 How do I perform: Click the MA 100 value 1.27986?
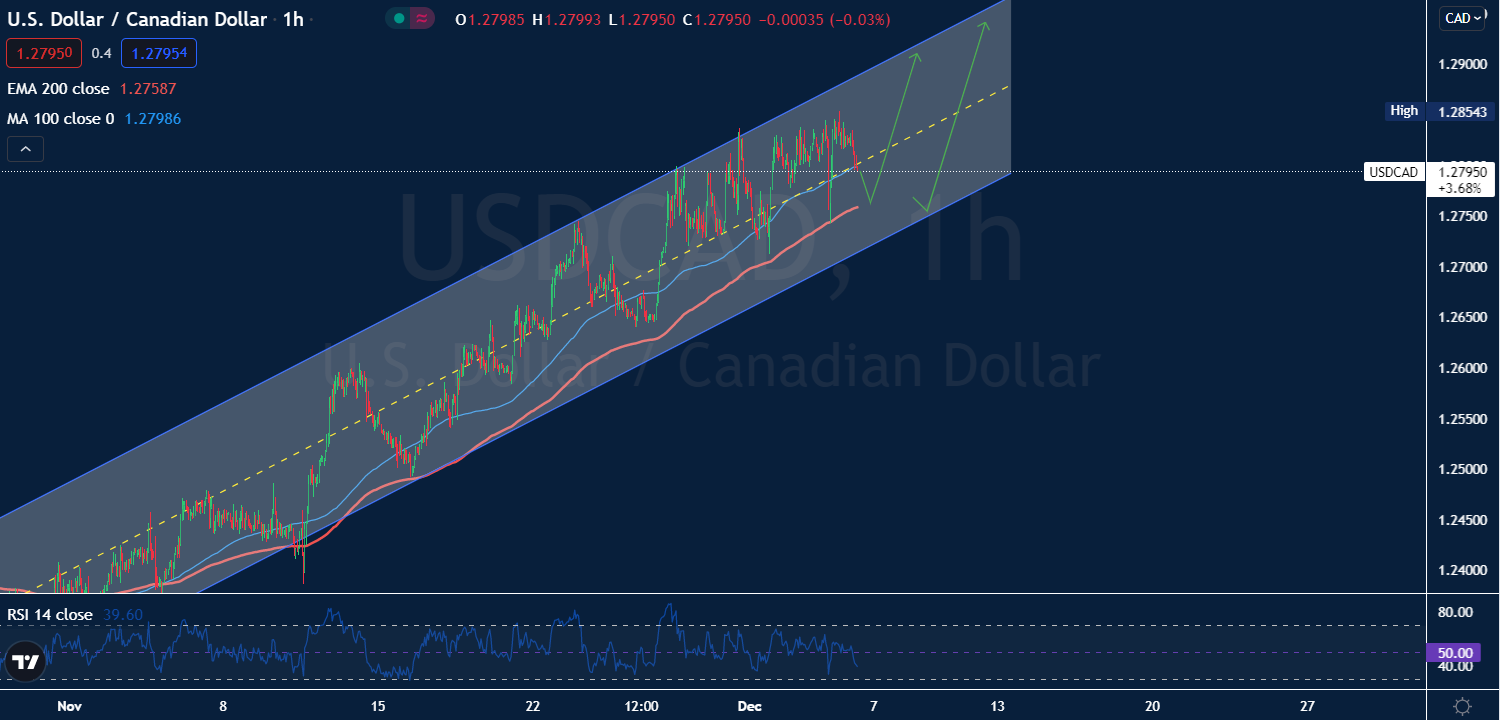(x=153, y=119)
